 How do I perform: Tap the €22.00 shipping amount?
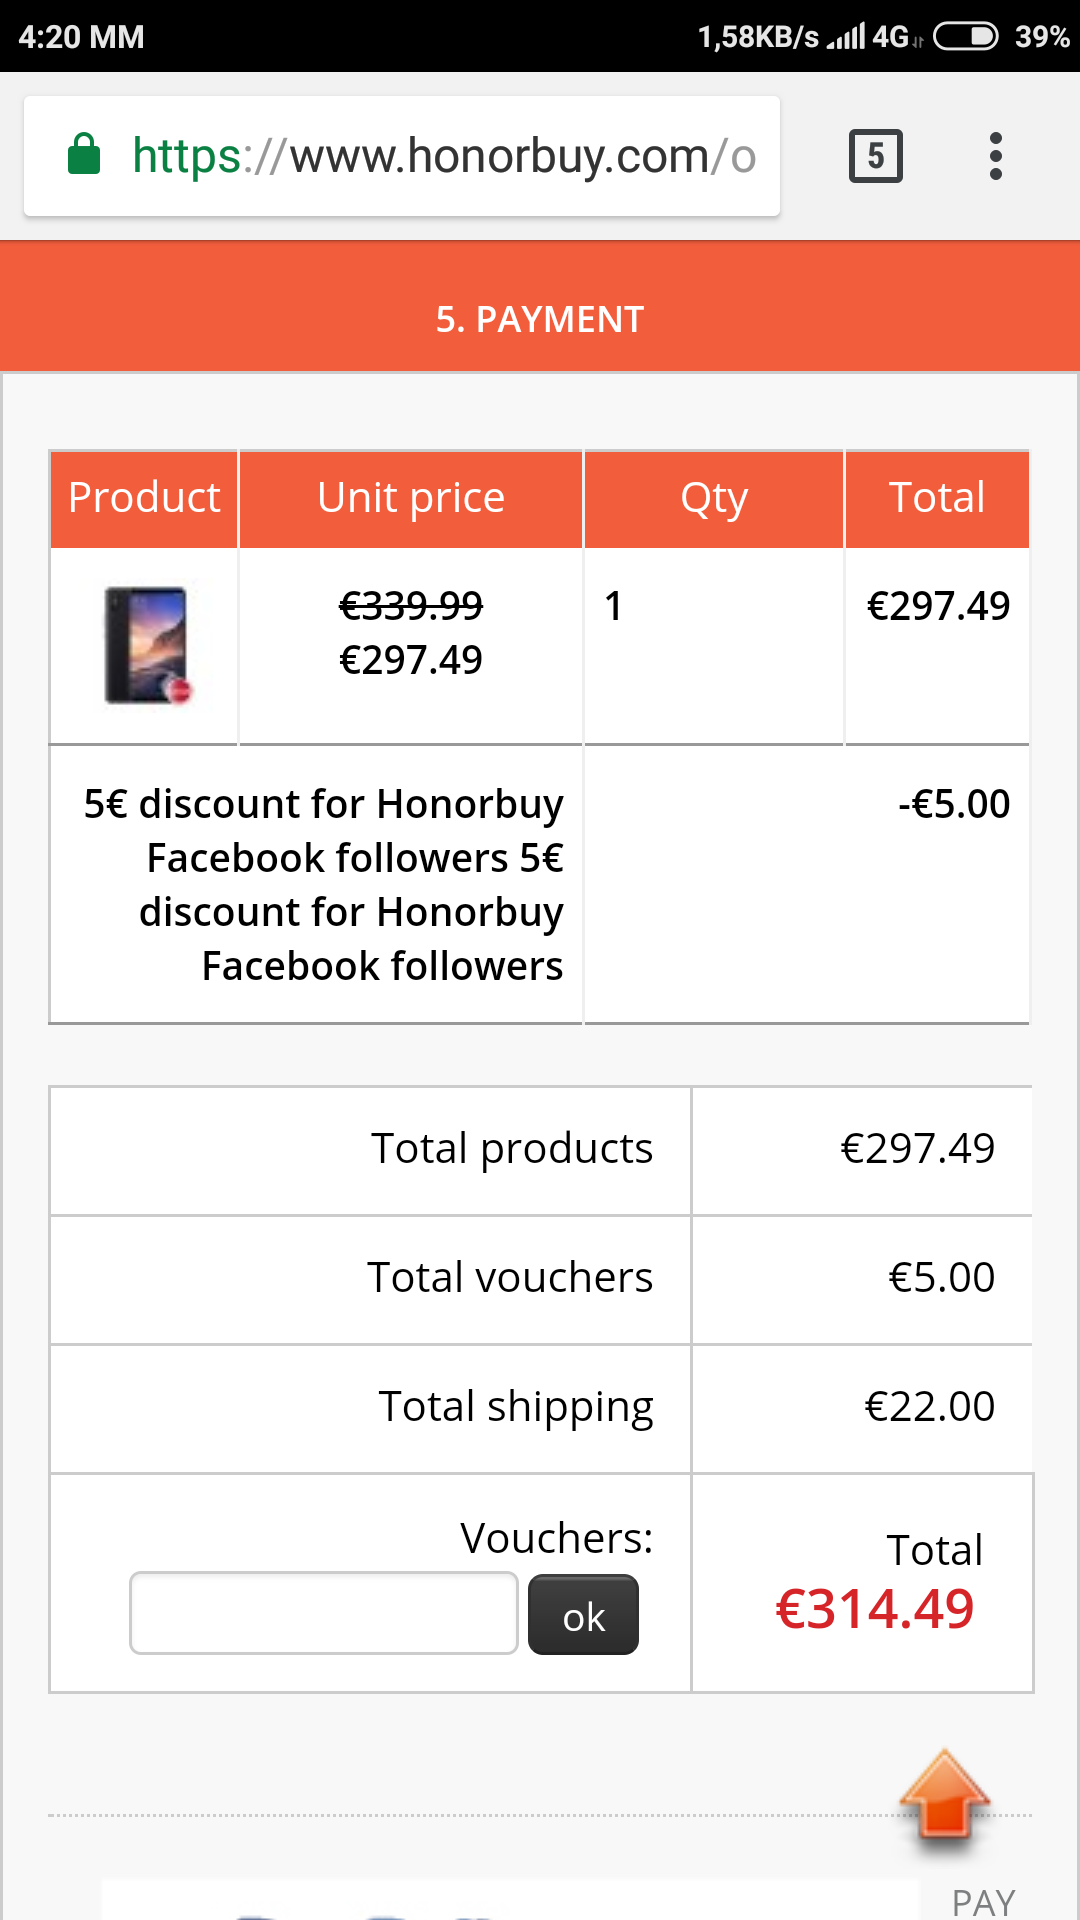point(929,1406)
